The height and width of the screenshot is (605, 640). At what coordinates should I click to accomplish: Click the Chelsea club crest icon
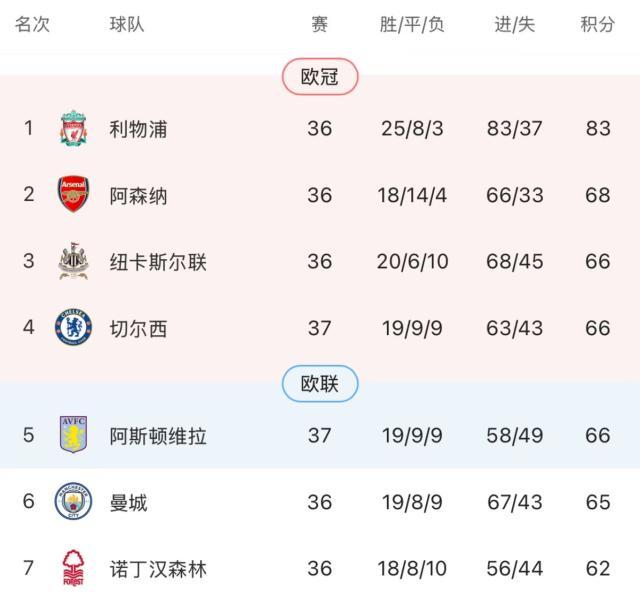73,328
